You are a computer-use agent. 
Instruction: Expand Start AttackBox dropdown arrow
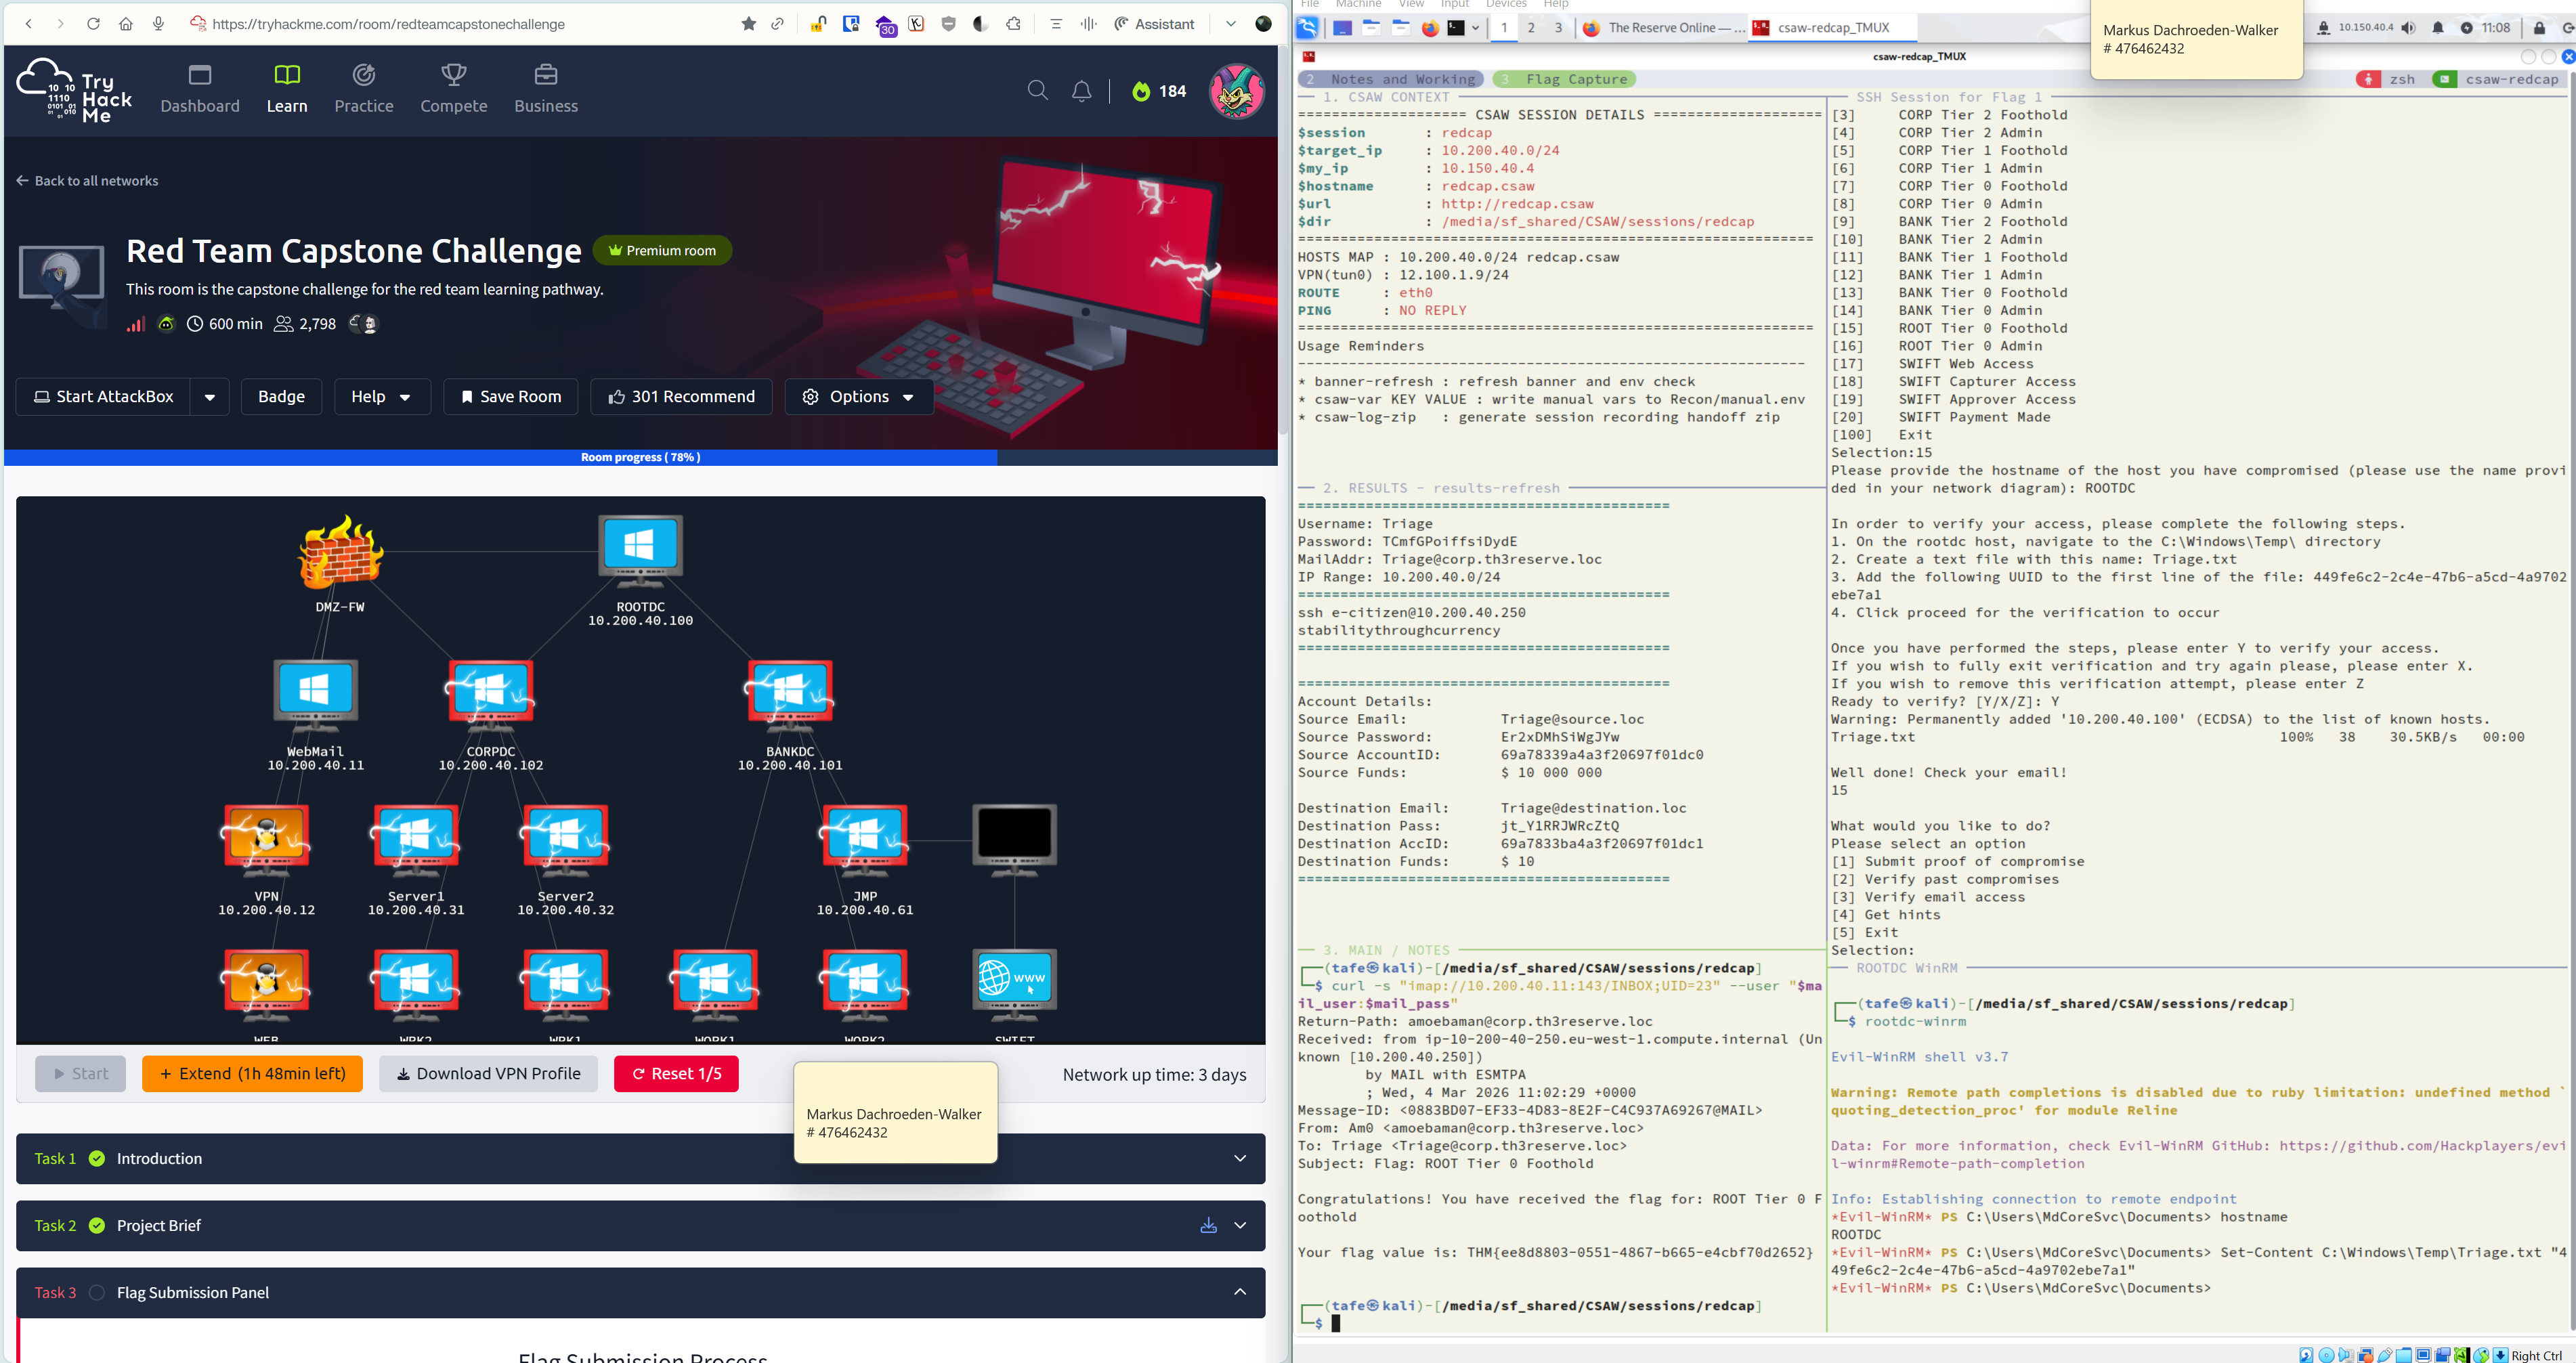coord(210,397)
